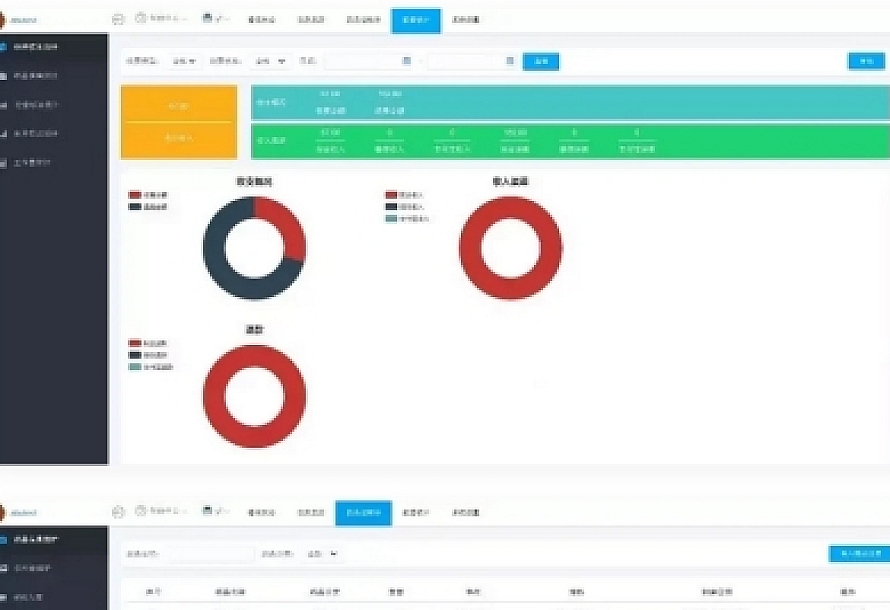Screen dimensions: 890x610
Task: Switch to the first tab in the upper header
Action: pyautogui.click(x=261, y=20)
